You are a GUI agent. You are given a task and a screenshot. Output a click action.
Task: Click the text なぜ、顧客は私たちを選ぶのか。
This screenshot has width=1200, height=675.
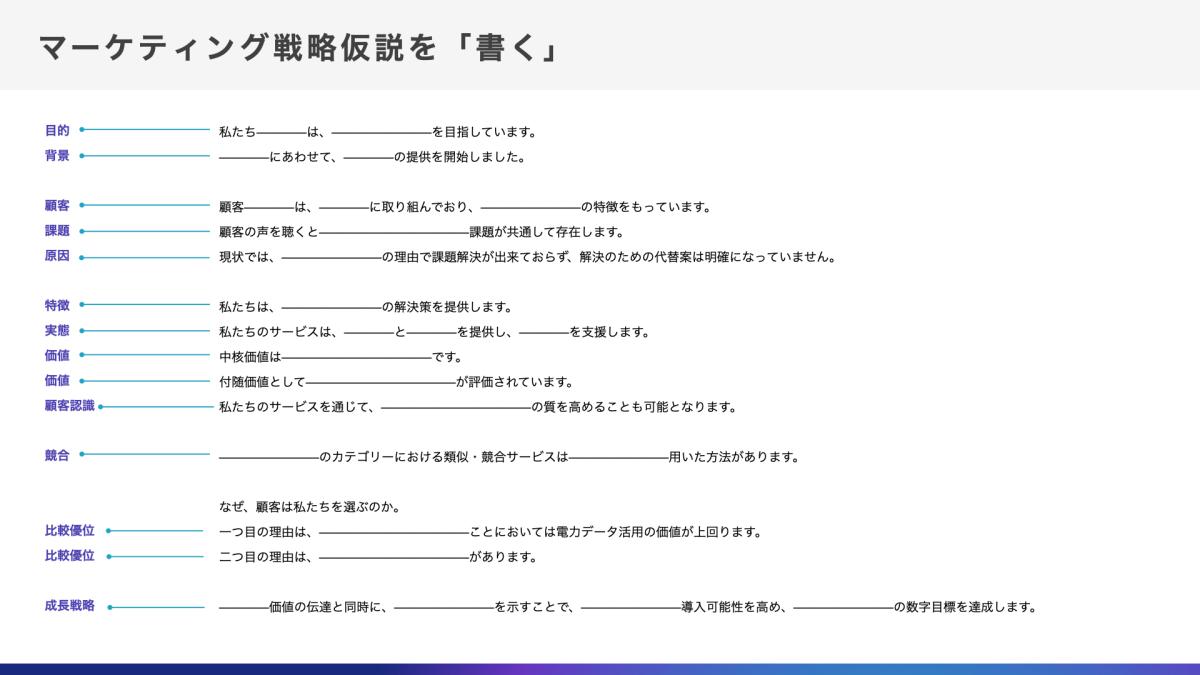(x=310, y=507)
